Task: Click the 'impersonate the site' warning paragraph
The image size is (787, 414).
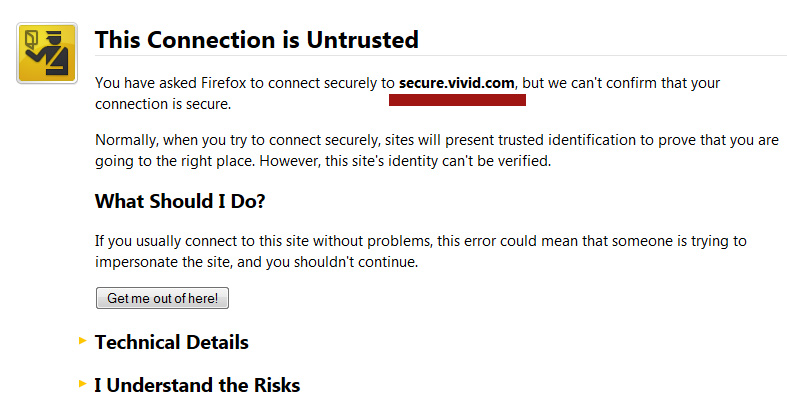Action: tap(421, 251)
